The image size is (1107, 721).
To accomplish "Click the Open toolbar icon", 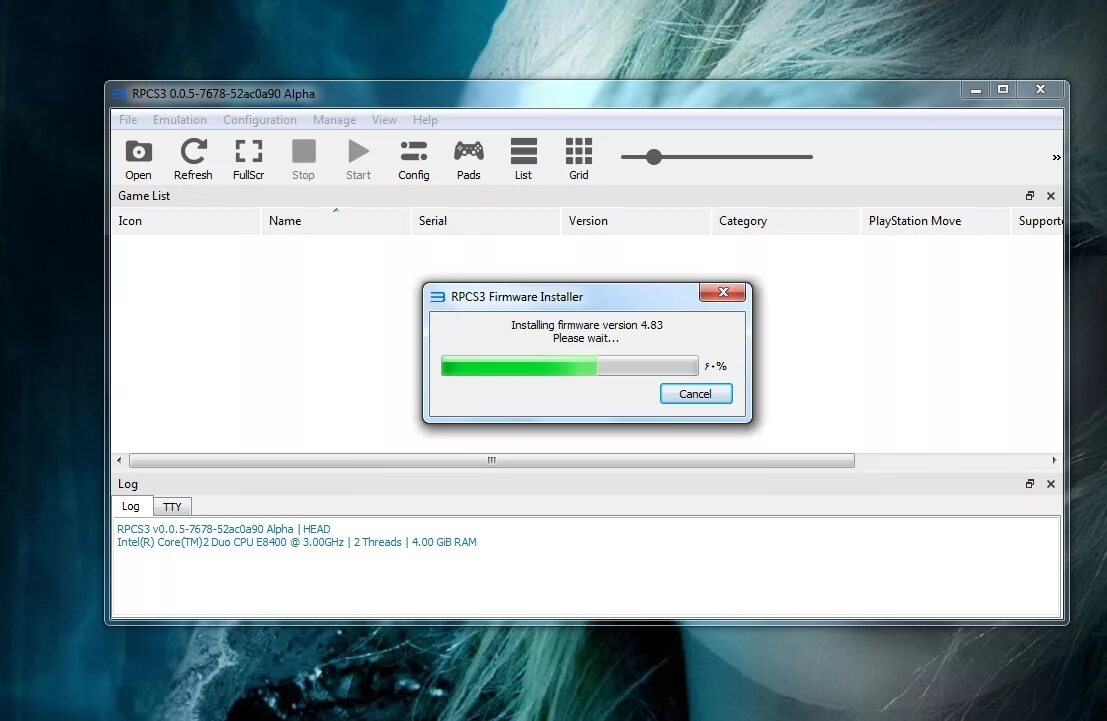I will point(138,160).
